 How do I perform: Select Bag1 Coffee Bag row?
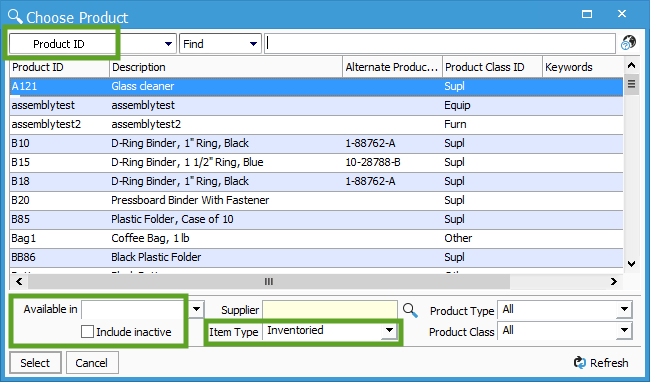click(x=316, y=239)
